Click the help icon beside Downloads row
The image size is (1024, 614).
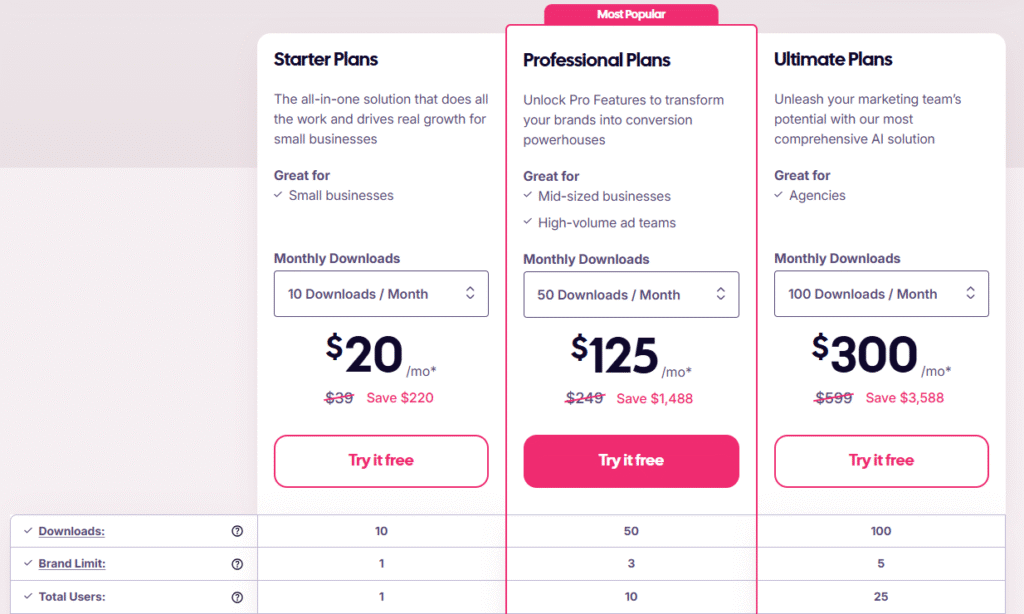(237, 531)
